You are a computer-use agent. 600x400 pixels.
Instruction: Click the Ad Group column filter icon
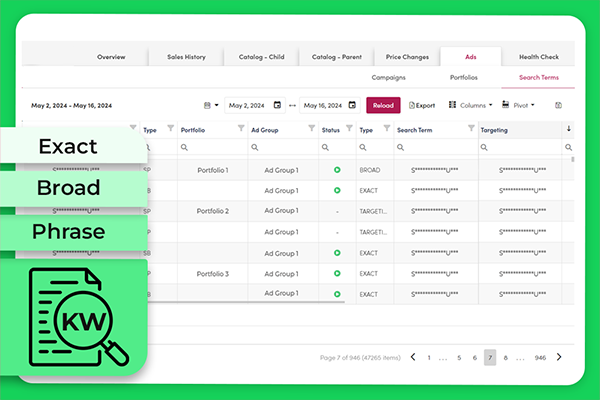[x=311, y=128]
